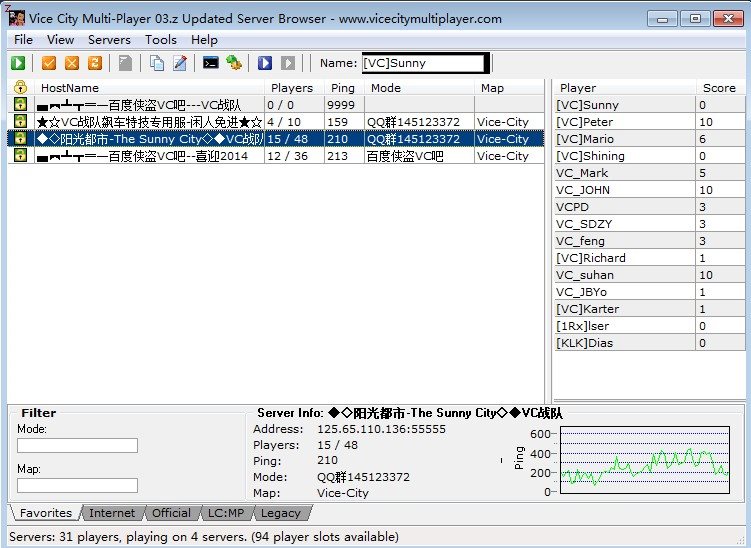Click lock icon of the 15 / 48 server row
Screen dimensions: 751x548
20,138
